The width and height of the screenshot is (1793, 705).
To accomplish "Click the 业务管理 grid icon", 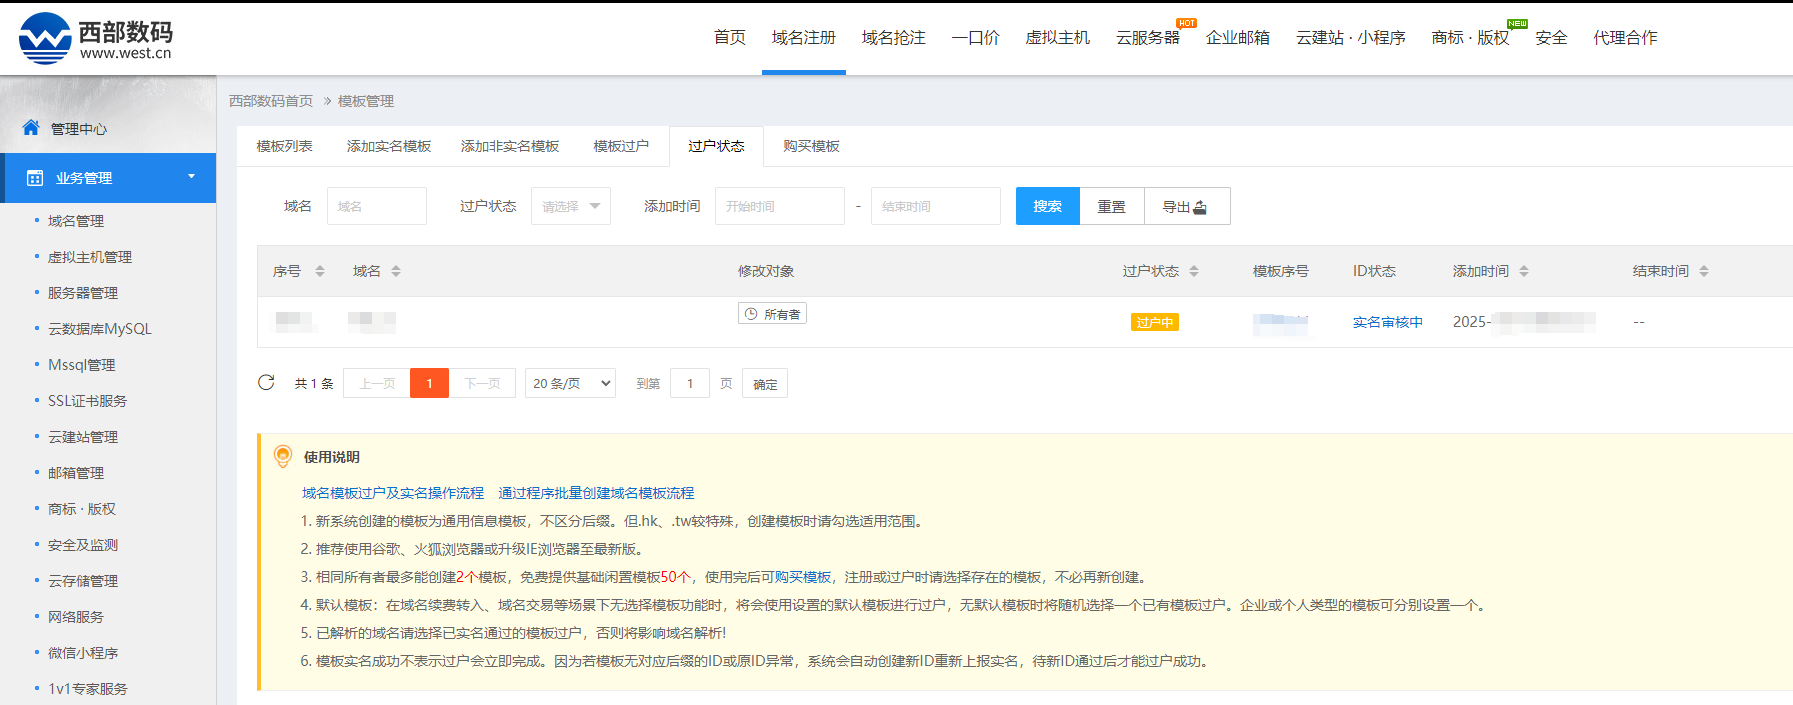I will tap(35, 178).
